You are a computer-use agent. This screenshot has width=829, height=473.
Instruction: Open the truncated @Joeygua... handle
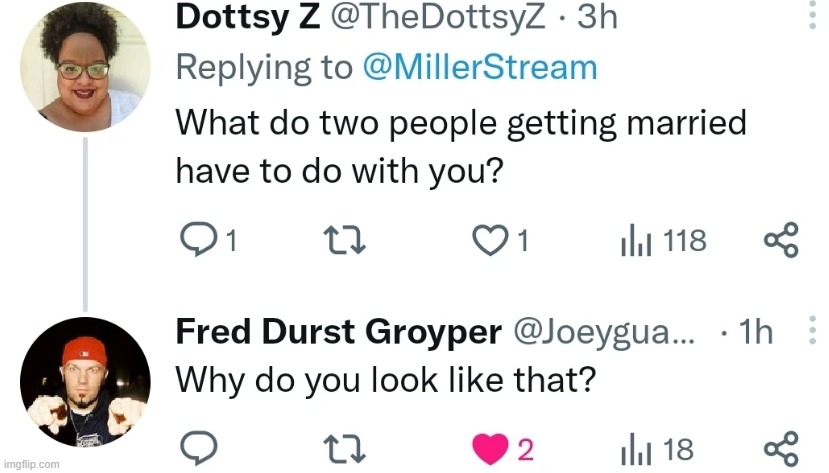click(x=604, y=333)
